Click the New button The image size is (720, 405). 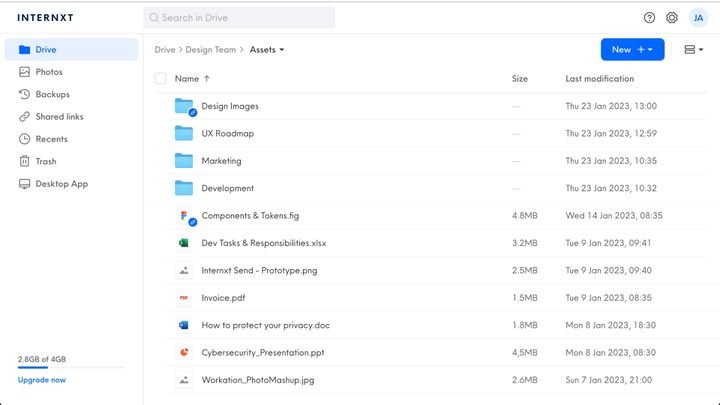(631, 49)
